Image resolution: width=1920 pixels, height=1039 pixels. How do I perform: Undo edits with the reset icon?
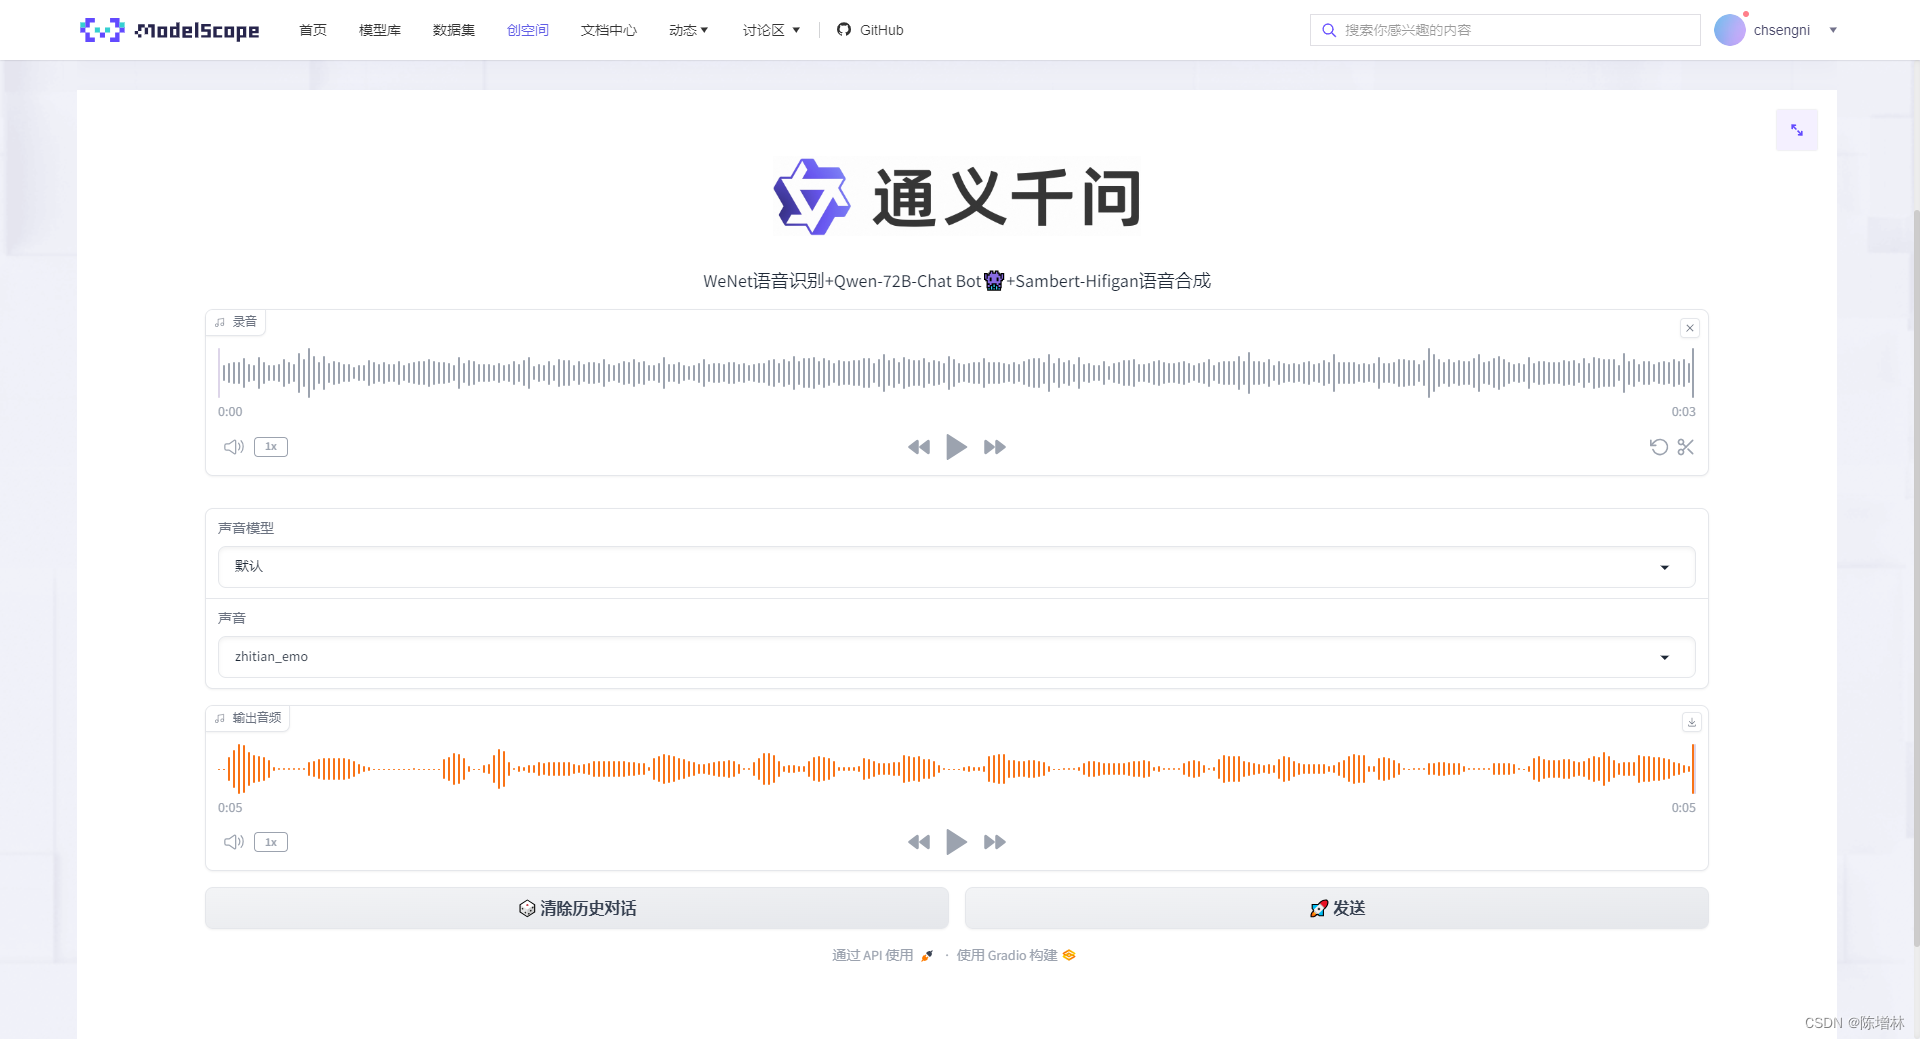click(1659, 447)
